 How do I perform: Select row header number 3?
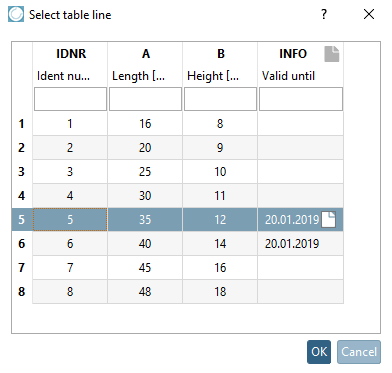click(22, 172)
